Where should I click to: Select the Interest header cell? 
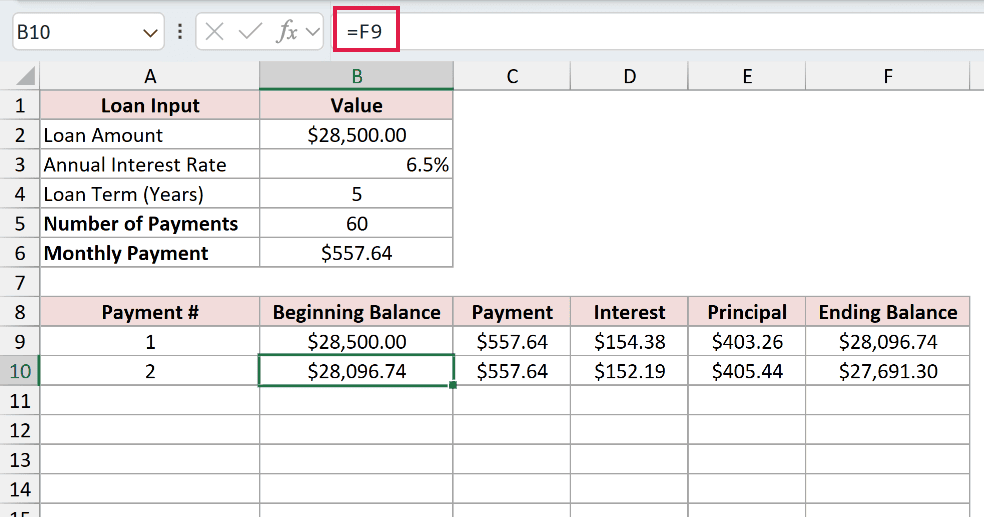629,312
